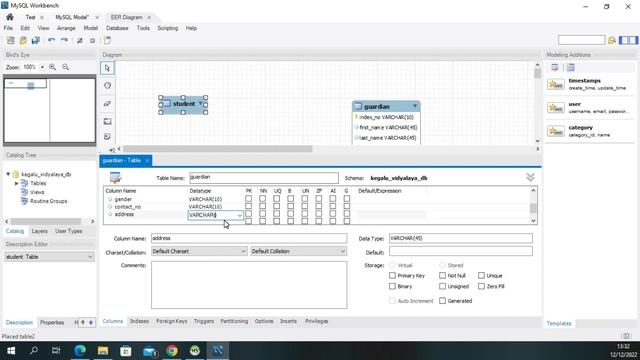Click the Comments text area
The image size is (640, 360).
point(249,285)
